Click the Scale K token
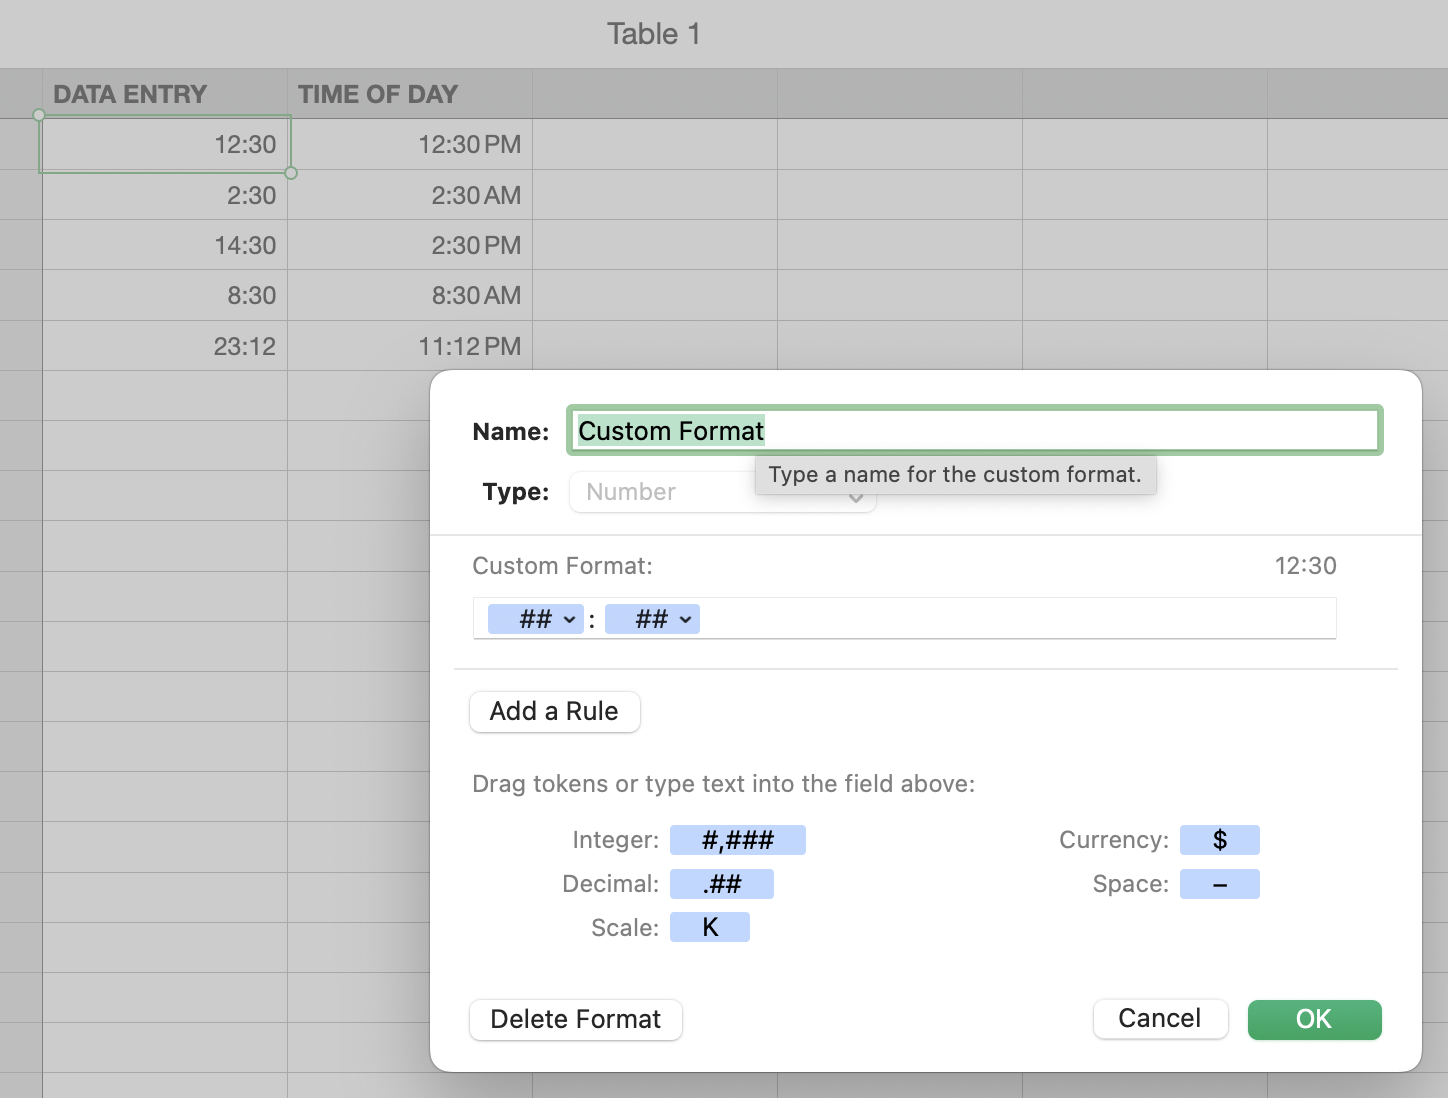 (x=709, y=928)
